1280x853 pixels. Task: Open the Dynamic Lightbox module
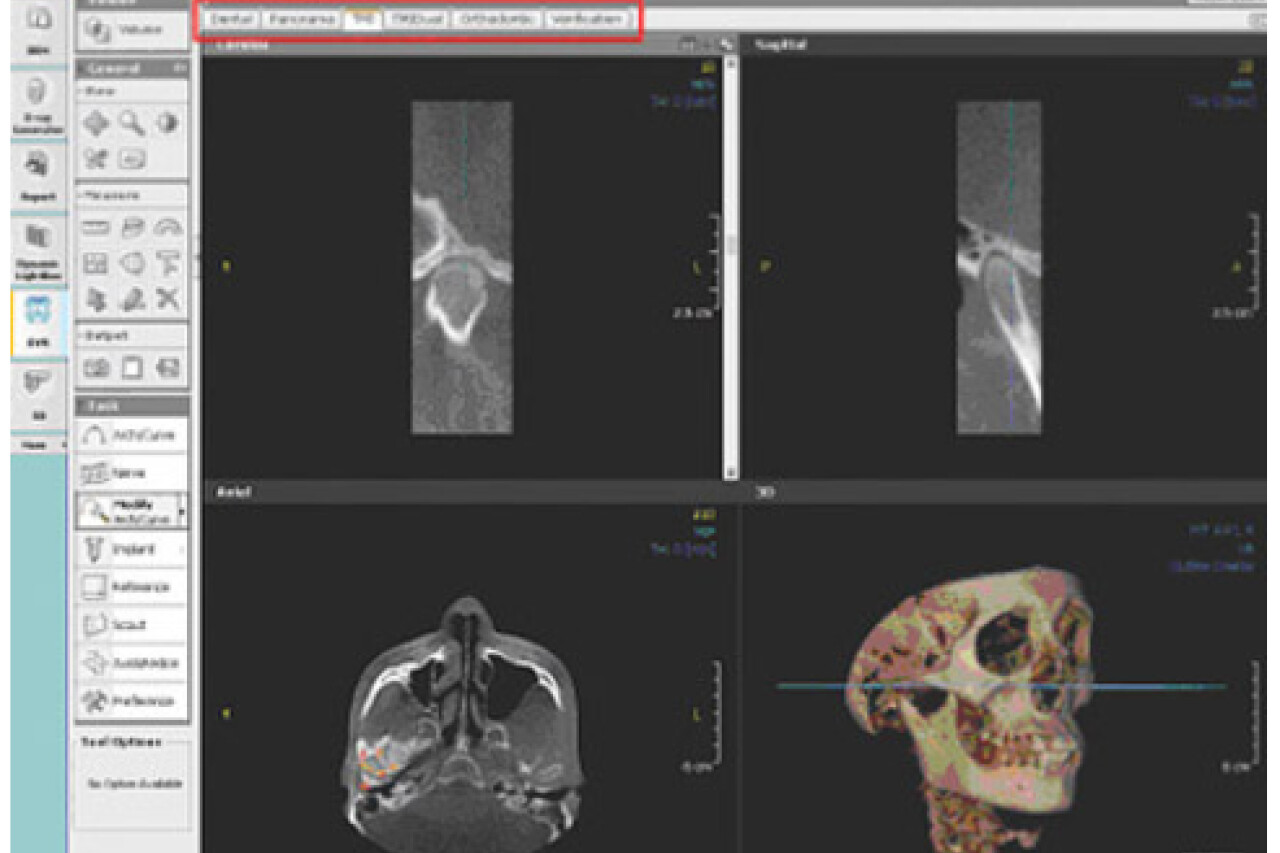[x=38, y=250]
